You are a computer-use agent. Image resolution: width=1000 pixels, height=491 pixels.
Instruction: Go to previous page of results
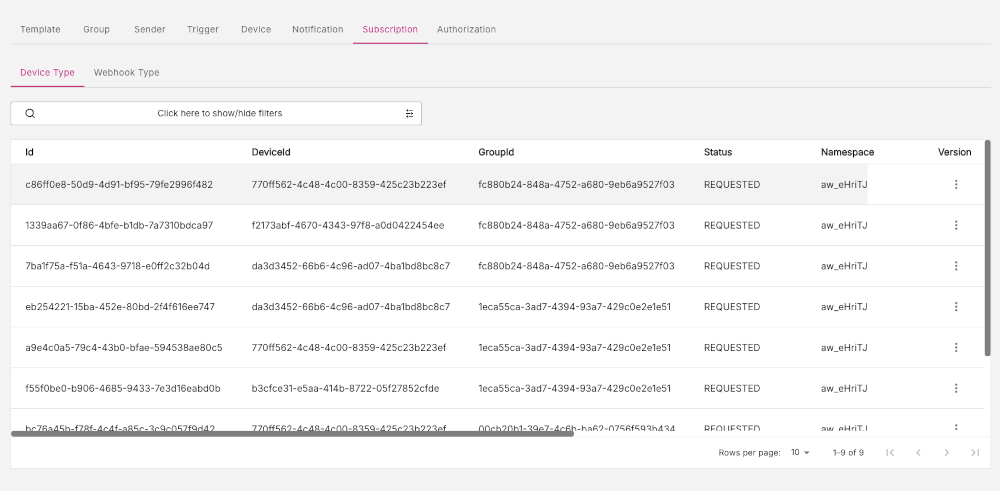tap(918, 453)
